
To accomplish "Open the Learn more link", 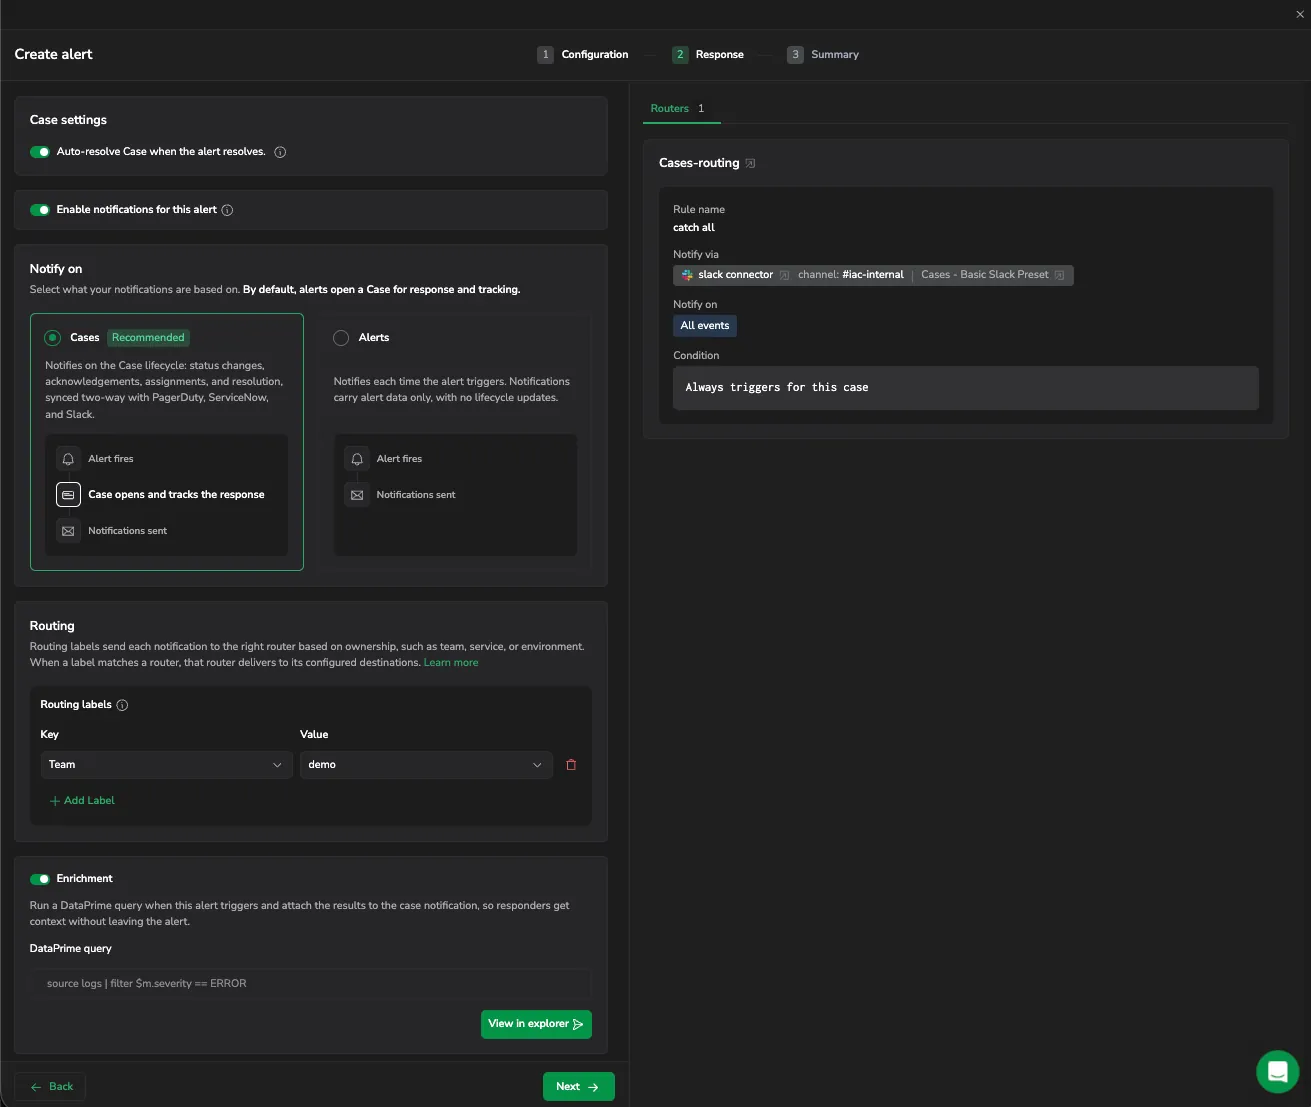I will pos(451,663).
